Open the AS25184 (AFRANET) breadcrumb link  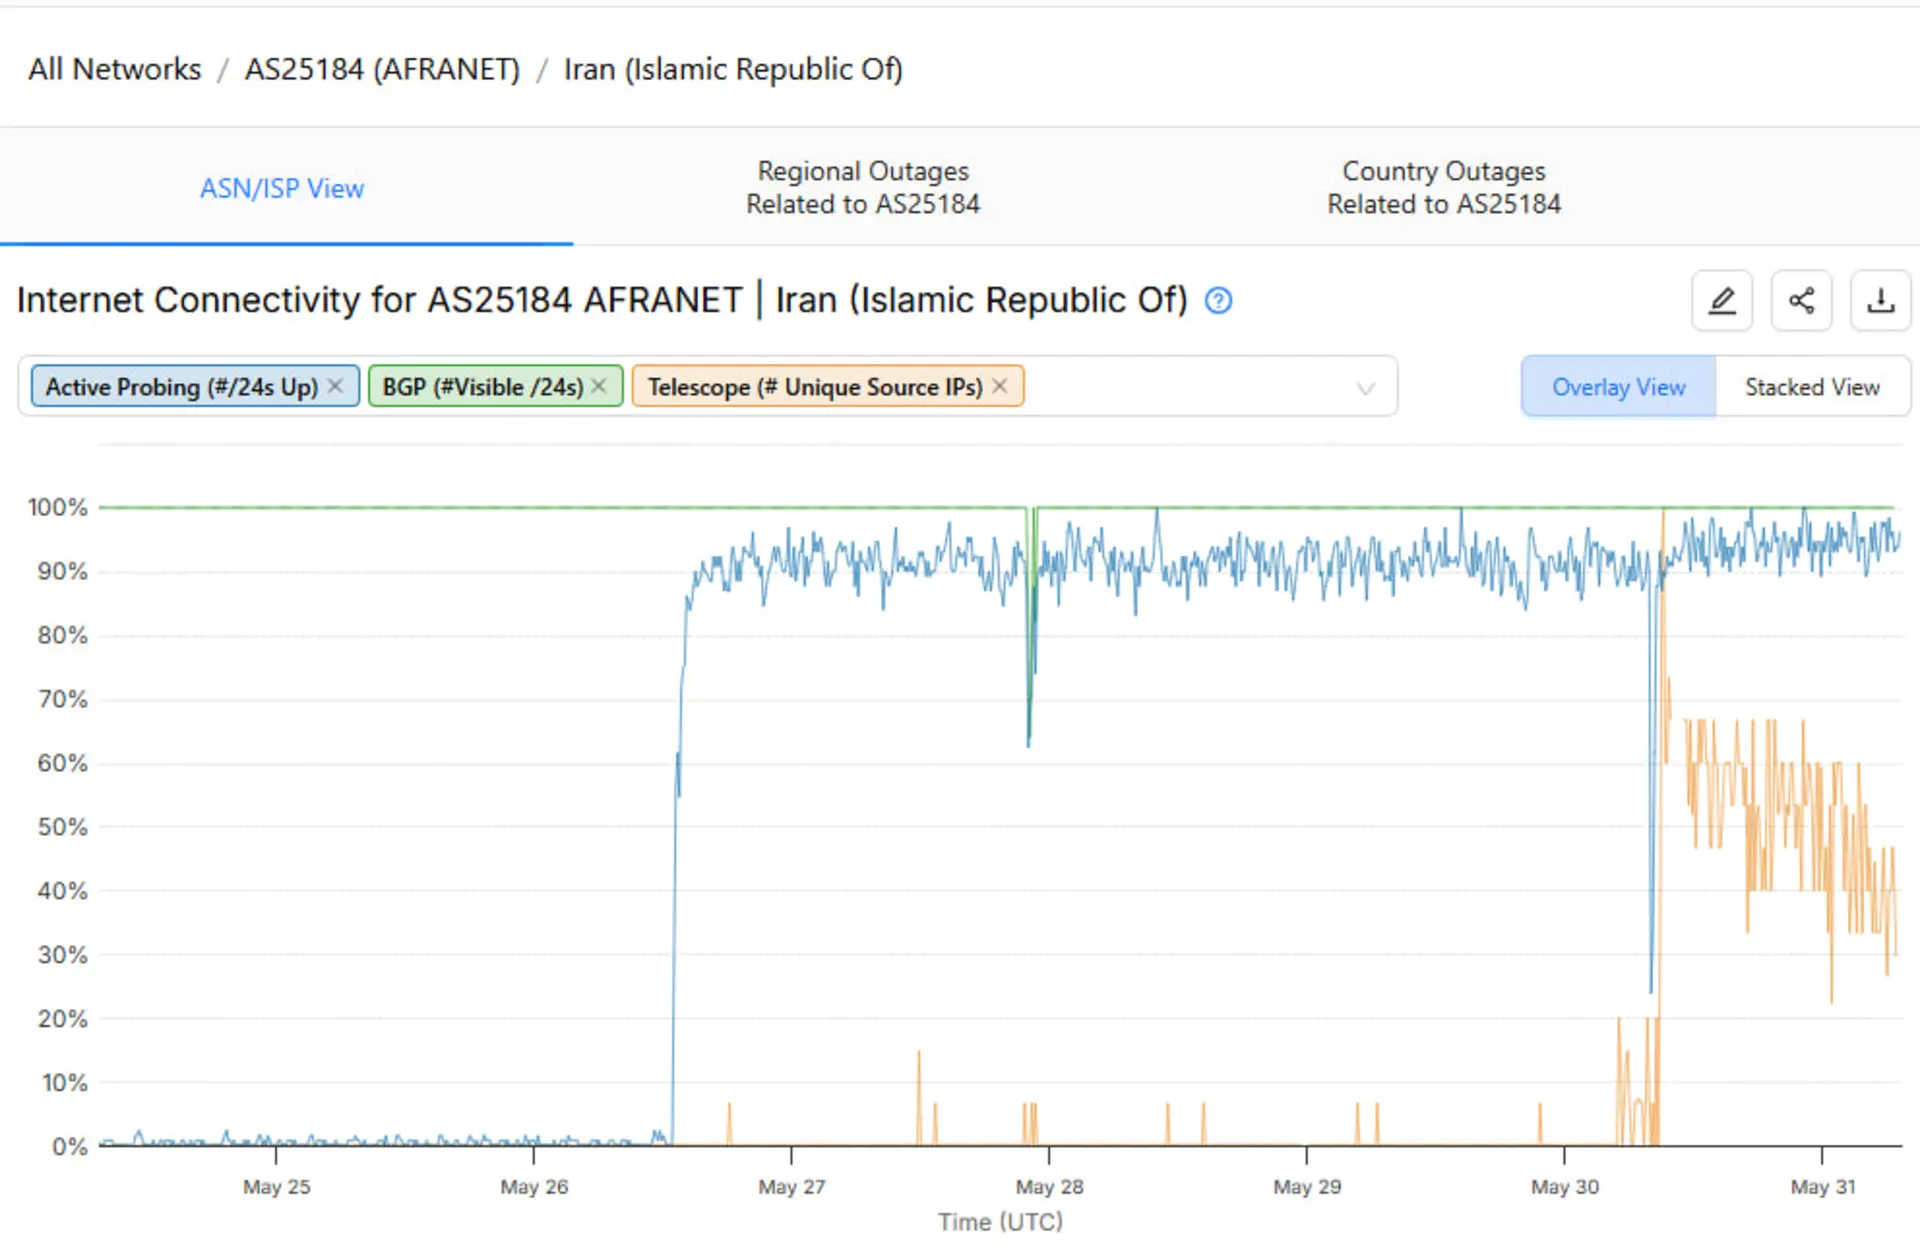[382, 69]
